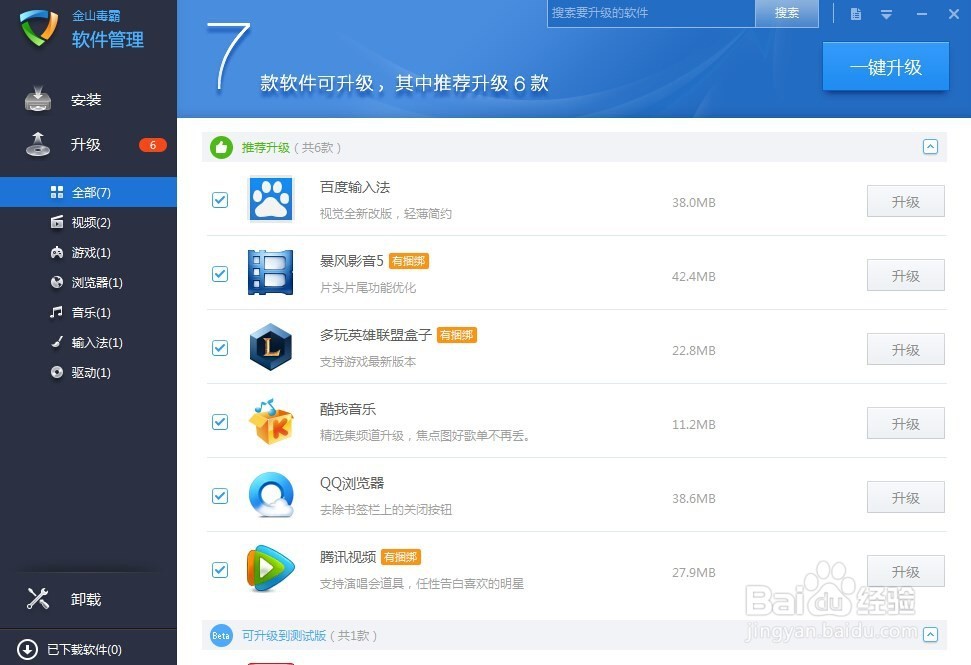Viewport: 971px width, 665px height.
Task: Uncheck the 百度输入法 checkbox
Action: (x=220, y=200)
